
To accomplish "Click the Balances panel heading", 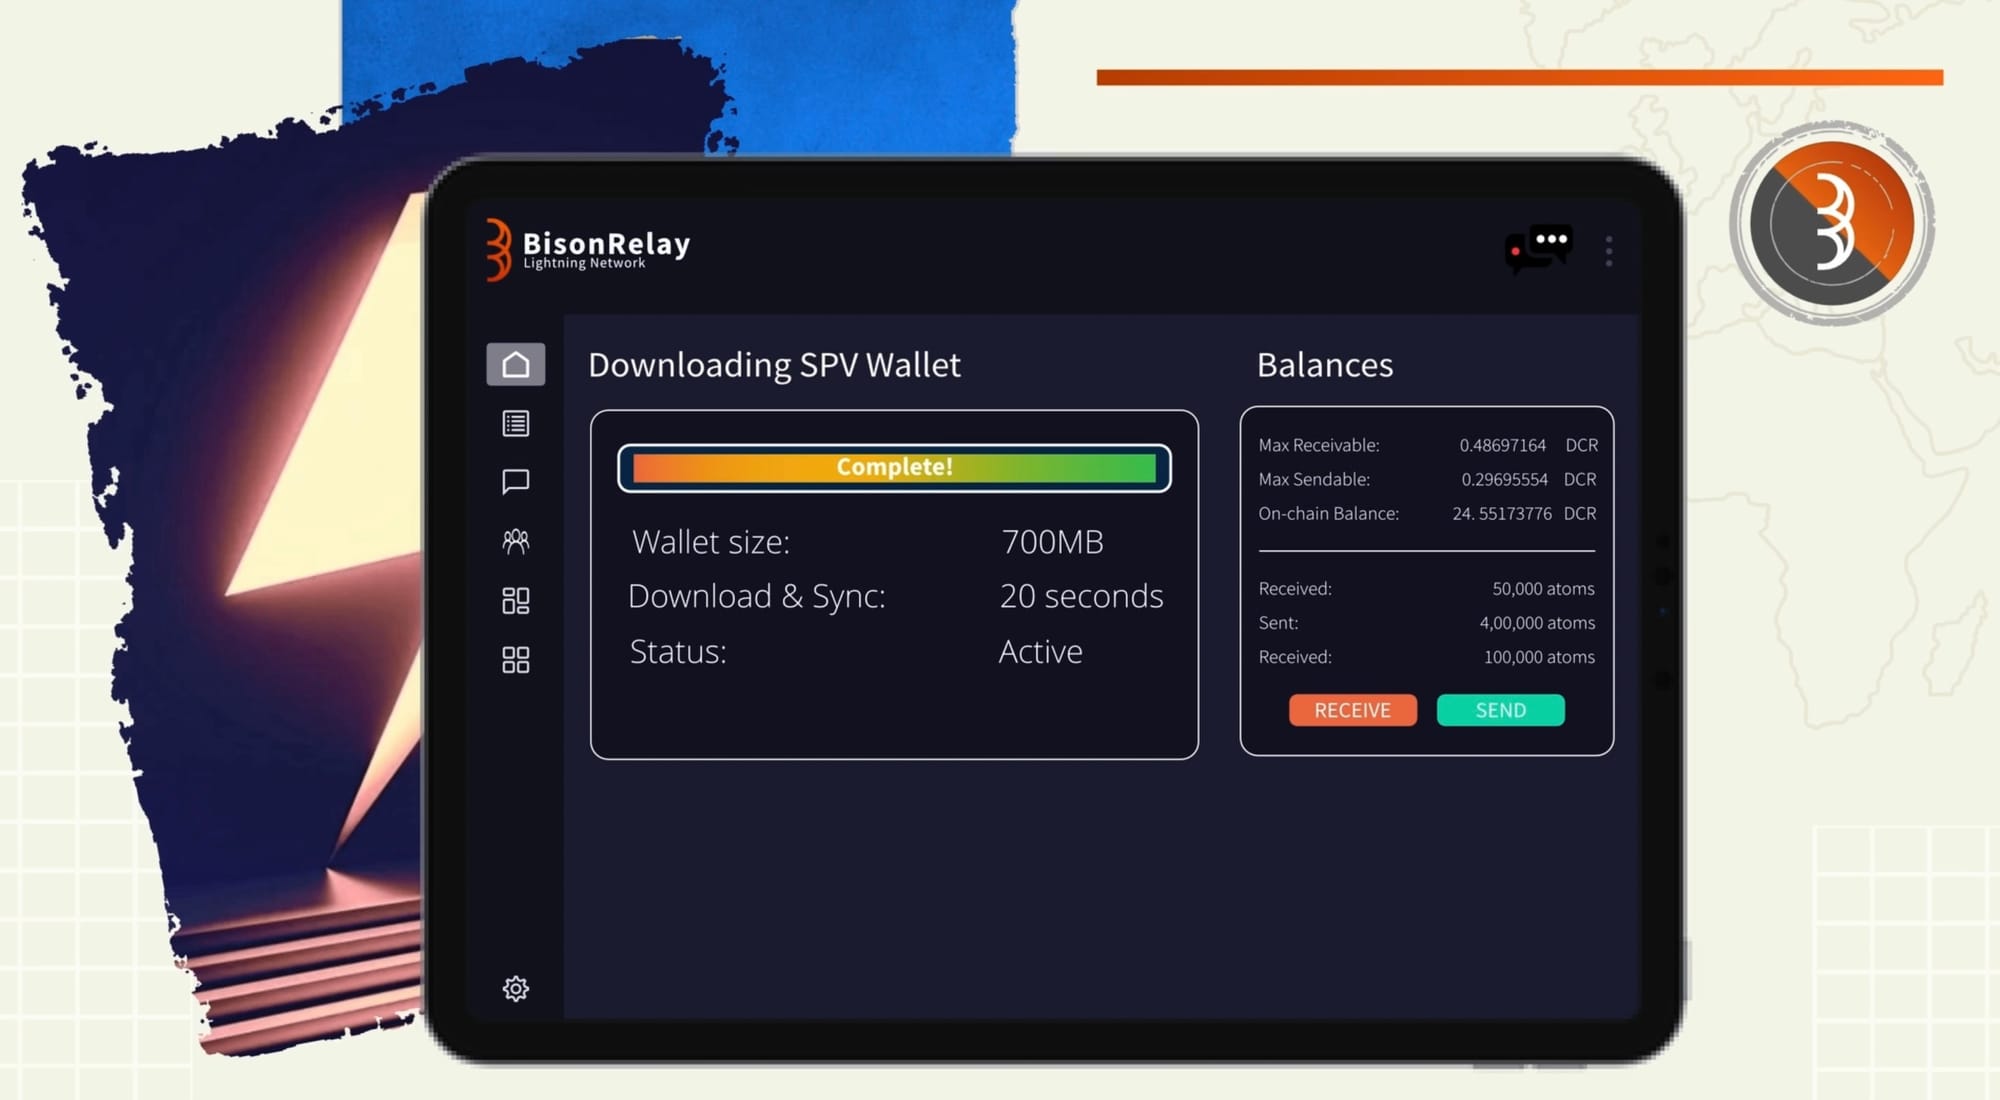I will pos(1324,365).
